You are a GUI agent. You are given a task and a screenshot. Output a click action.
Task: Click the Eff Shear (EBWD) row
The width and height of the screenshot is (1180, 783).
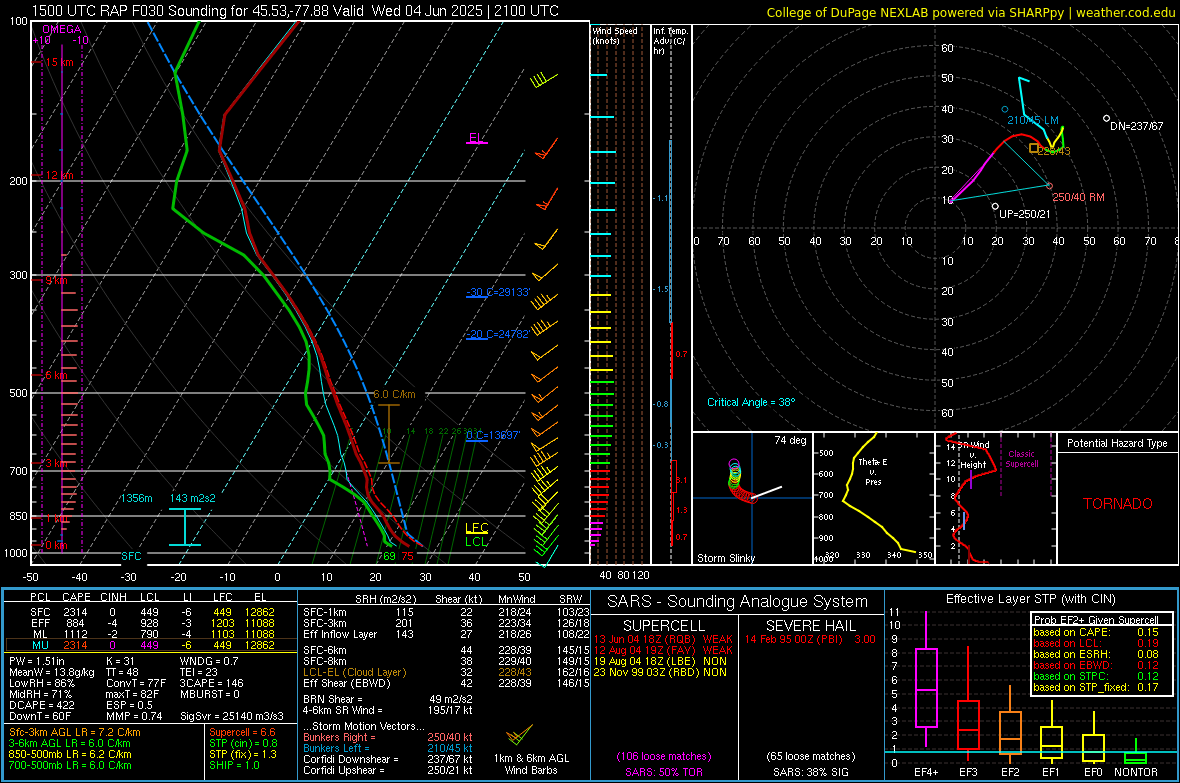[x=446, y=684]
